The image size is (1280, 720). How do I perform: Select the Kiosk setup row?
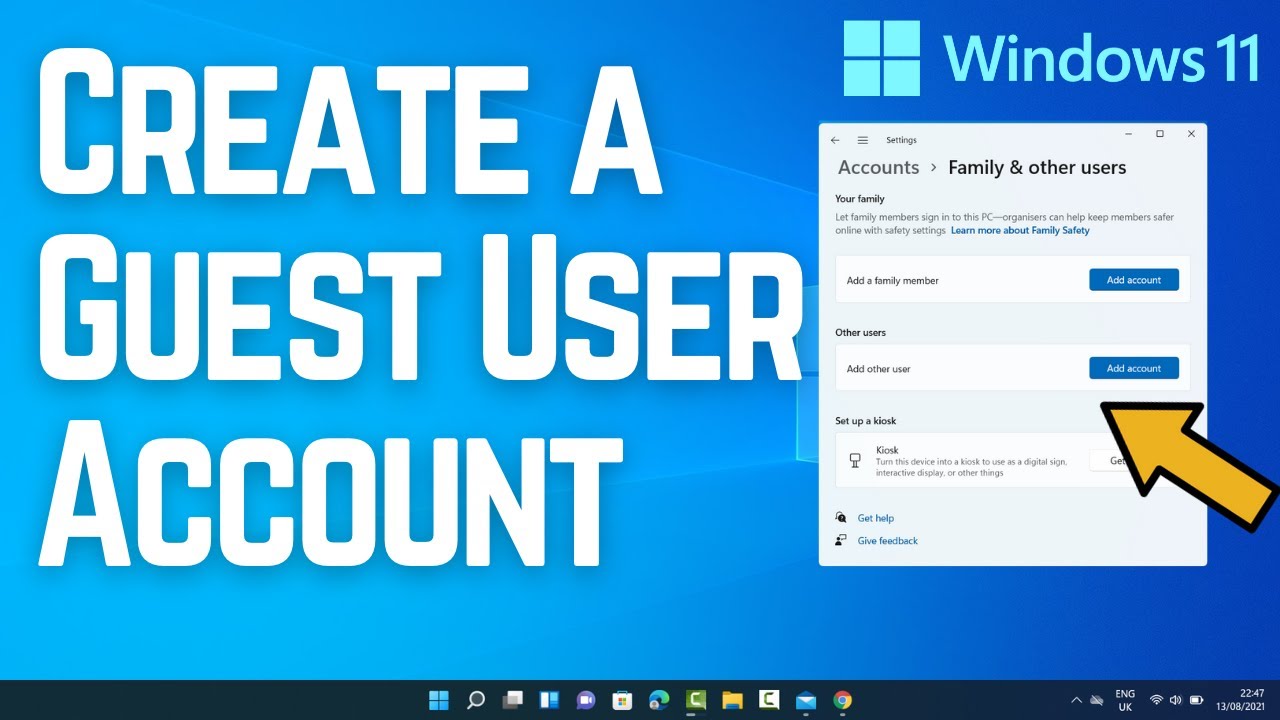[1013, 461]
